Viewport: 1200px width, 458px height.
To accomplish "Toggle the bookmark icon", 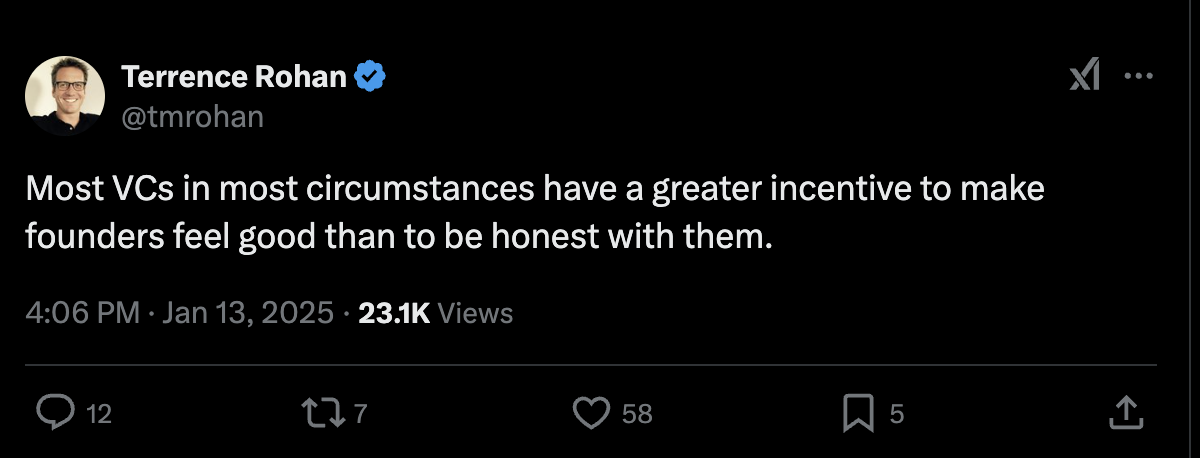I will click(858, 412).
